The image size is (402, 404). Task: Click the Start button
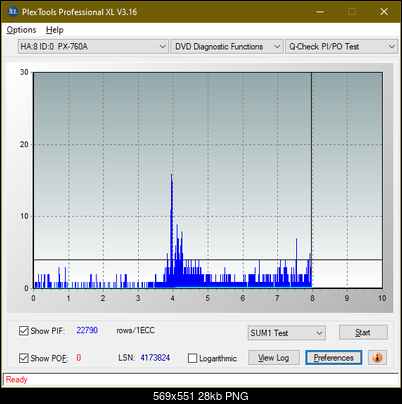point(363,332)
